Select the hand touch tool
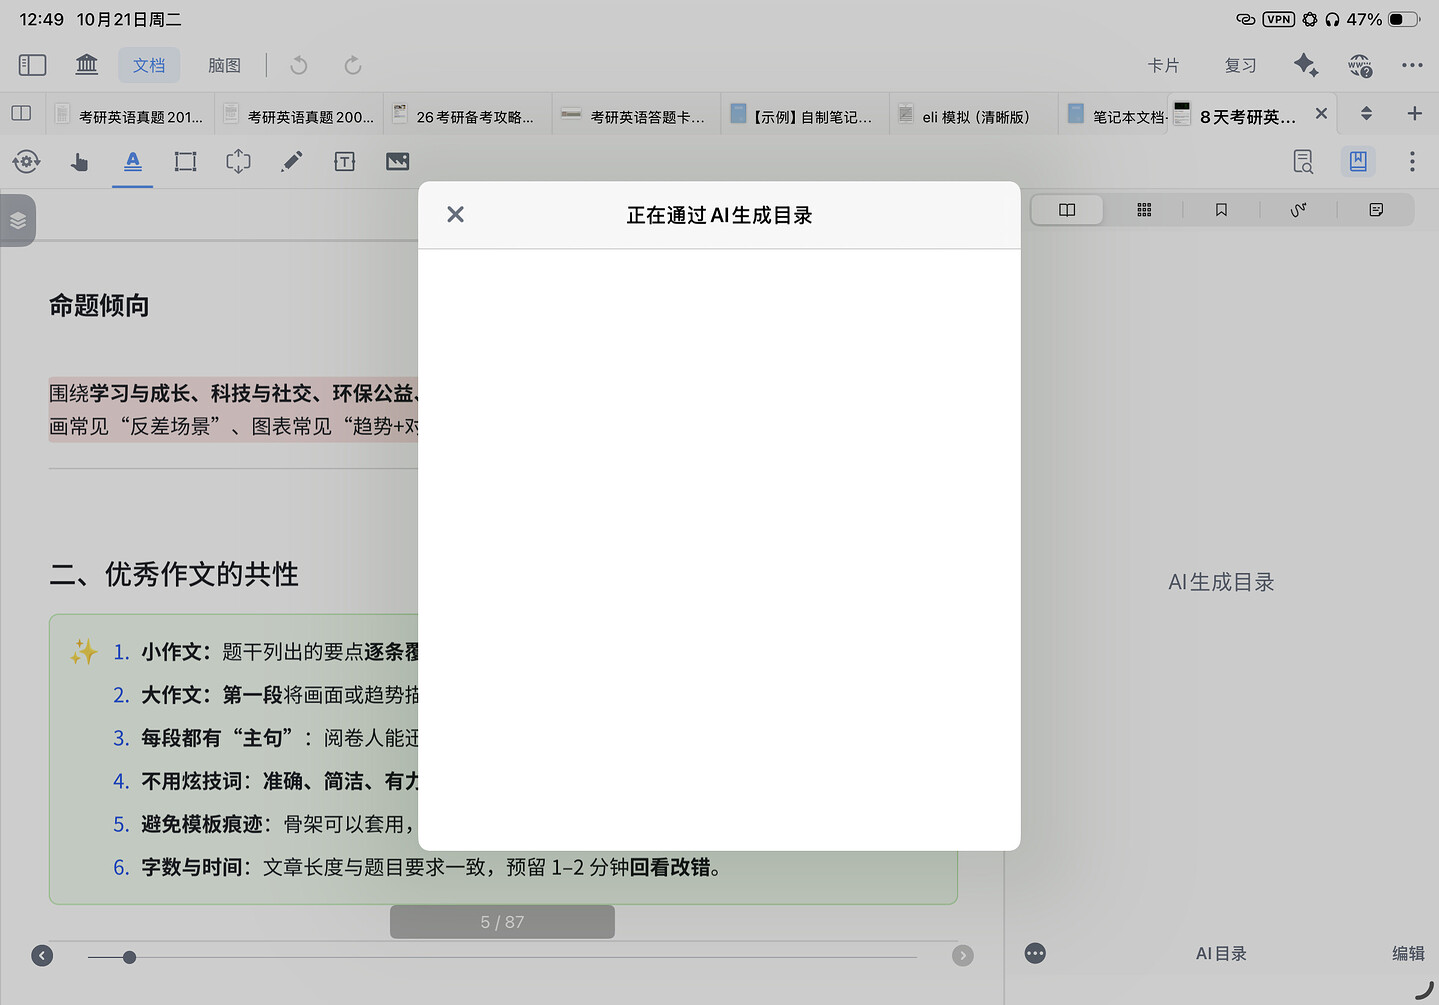Image resolution: width=1439 pixels, height=1005 pixels. 79,162
